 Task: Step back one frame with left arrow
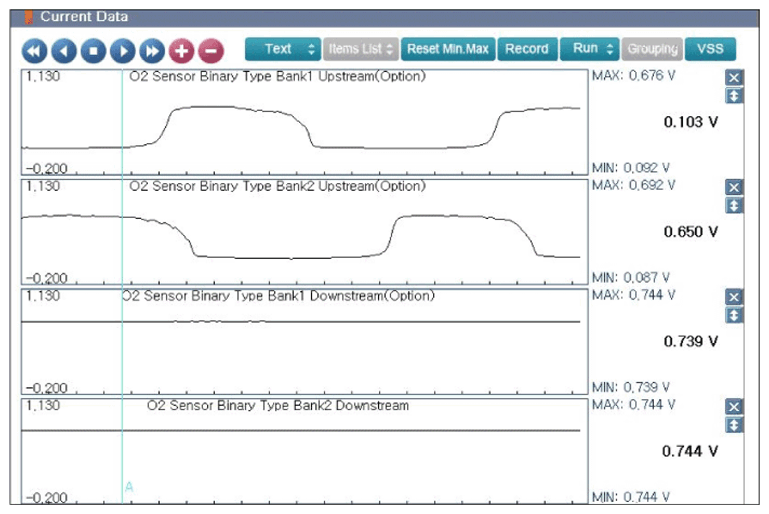tap(64, 51)
